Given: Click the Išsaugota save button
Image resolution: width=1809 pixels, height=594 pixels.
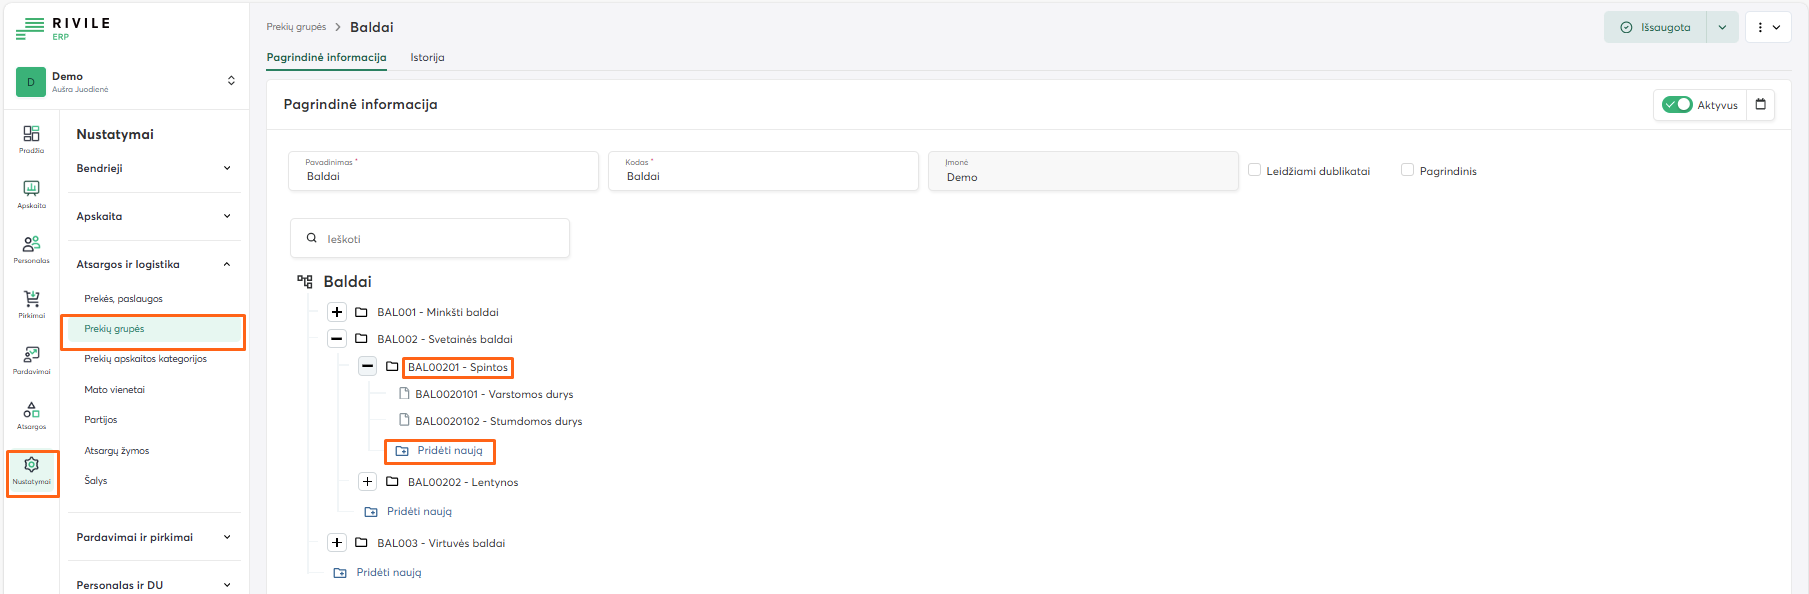Looking at the screenshot, I should point(1656,27).
